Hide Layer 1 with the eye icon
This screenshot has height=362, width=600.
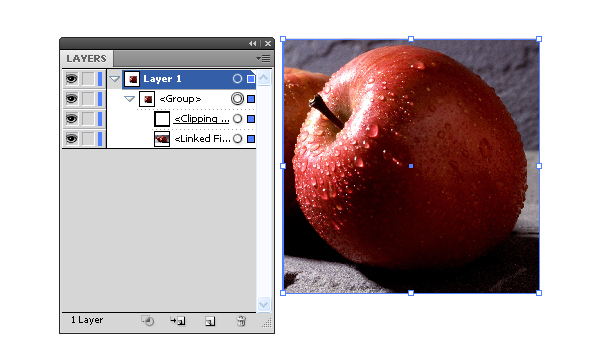72,79
